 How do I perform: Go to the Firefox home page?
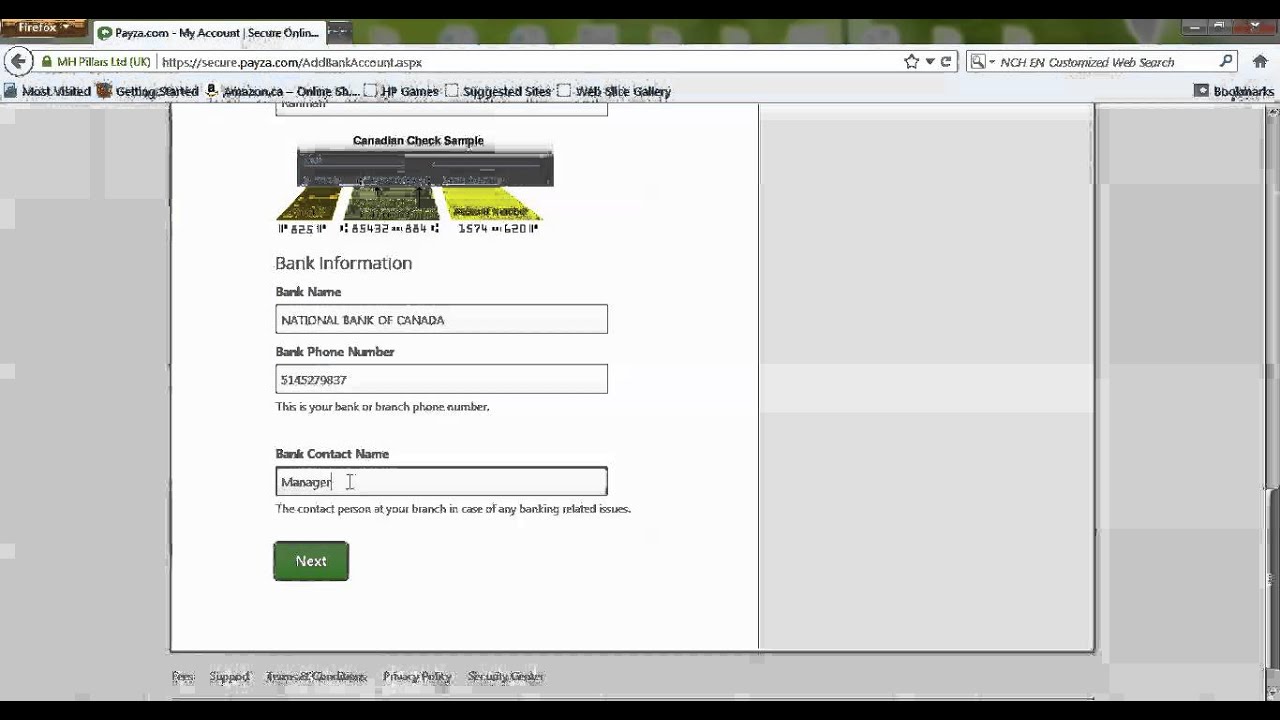1260,62
